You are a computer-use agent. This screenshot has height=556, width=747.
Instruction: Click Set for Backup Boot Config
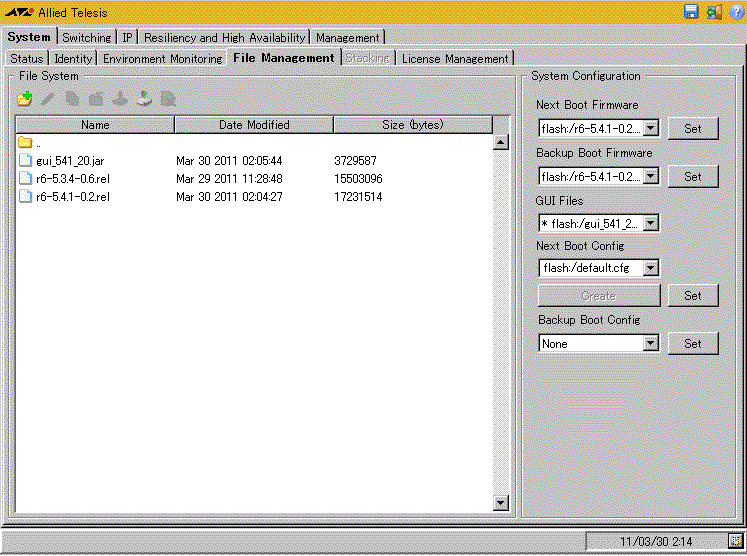693,344
